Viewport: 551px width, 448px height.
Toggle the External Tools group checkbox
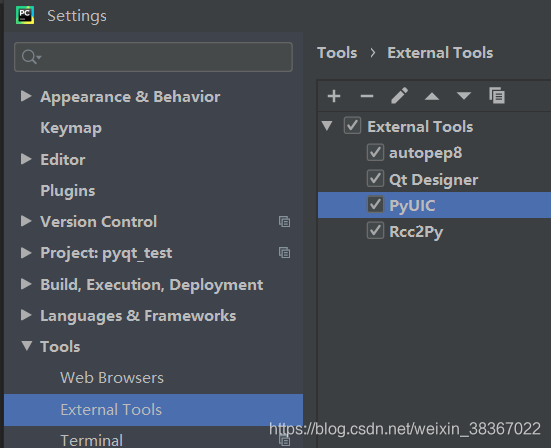(352, 126)
